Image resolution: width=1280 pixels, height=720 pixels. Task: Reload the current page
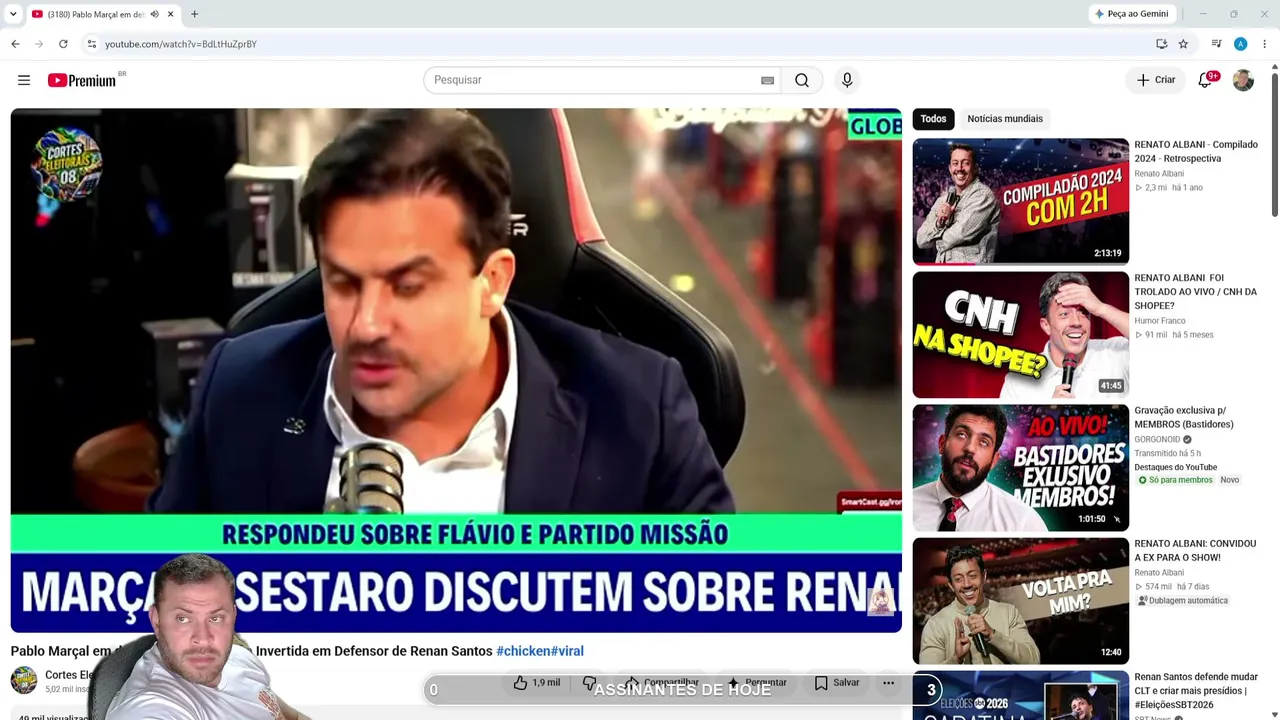[63, 44]
